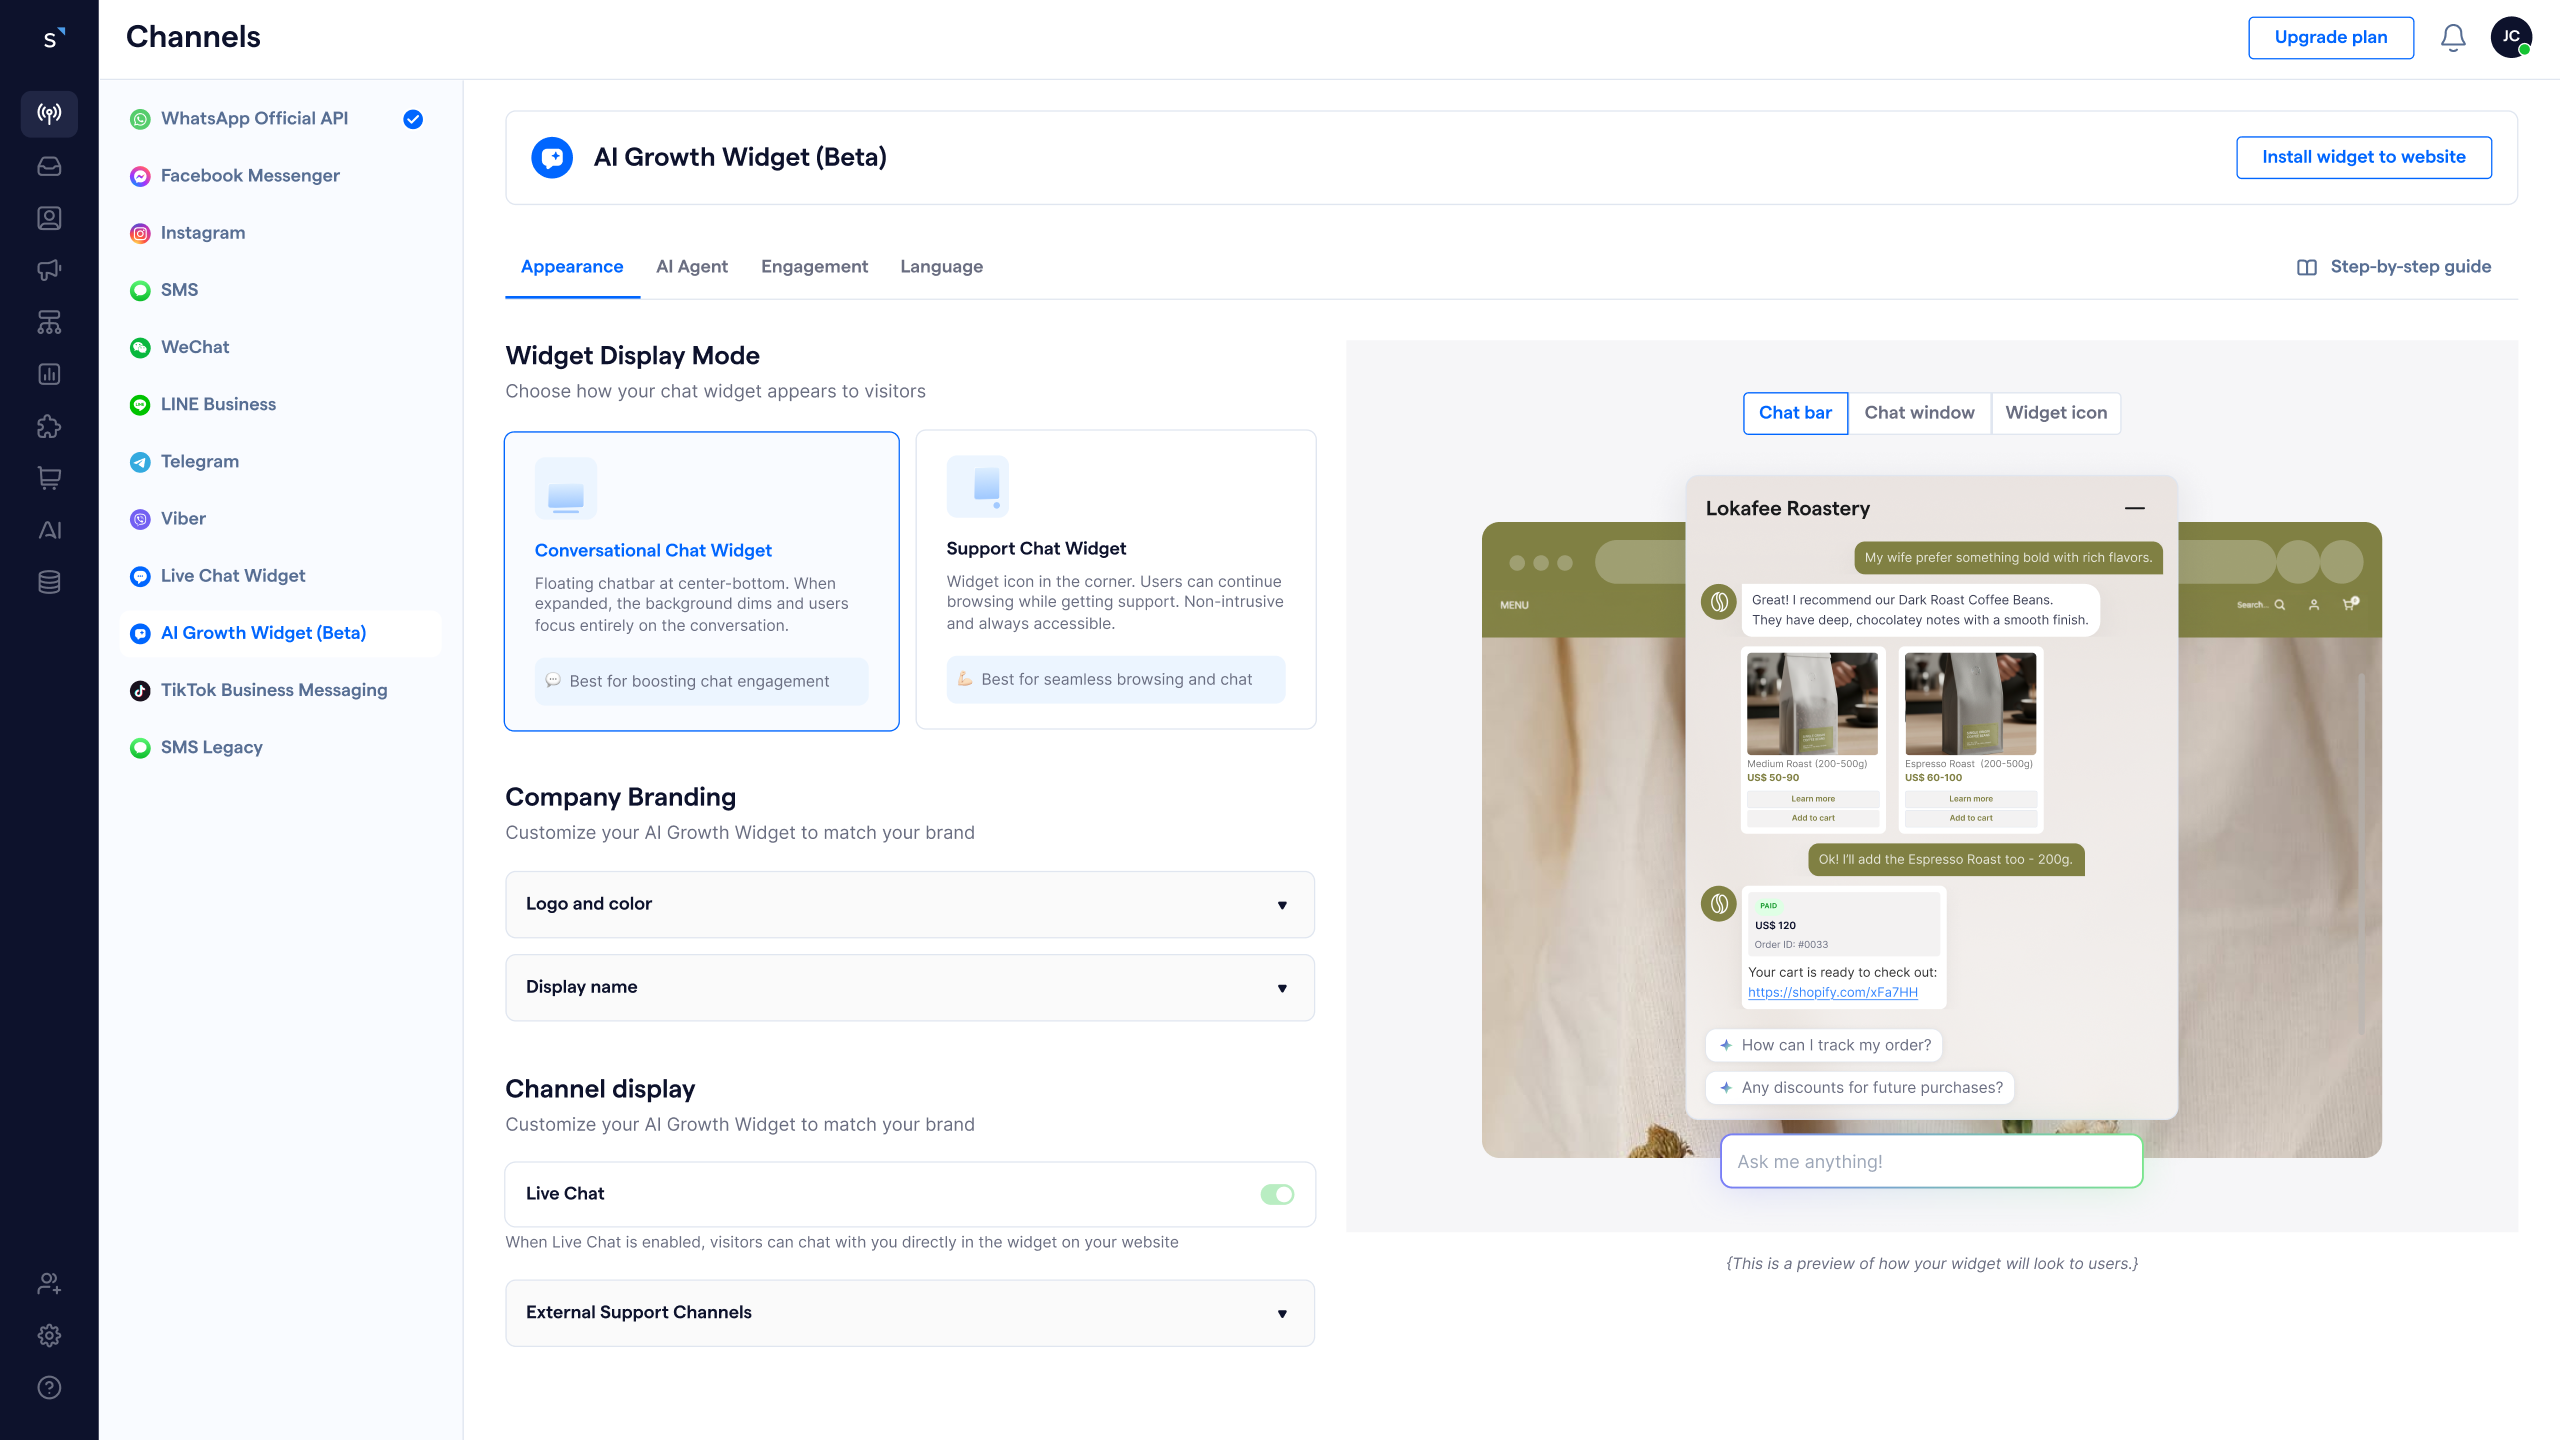Click Install widget to website button
The image size is (2560, 1440).
[x=2363, y=157]
